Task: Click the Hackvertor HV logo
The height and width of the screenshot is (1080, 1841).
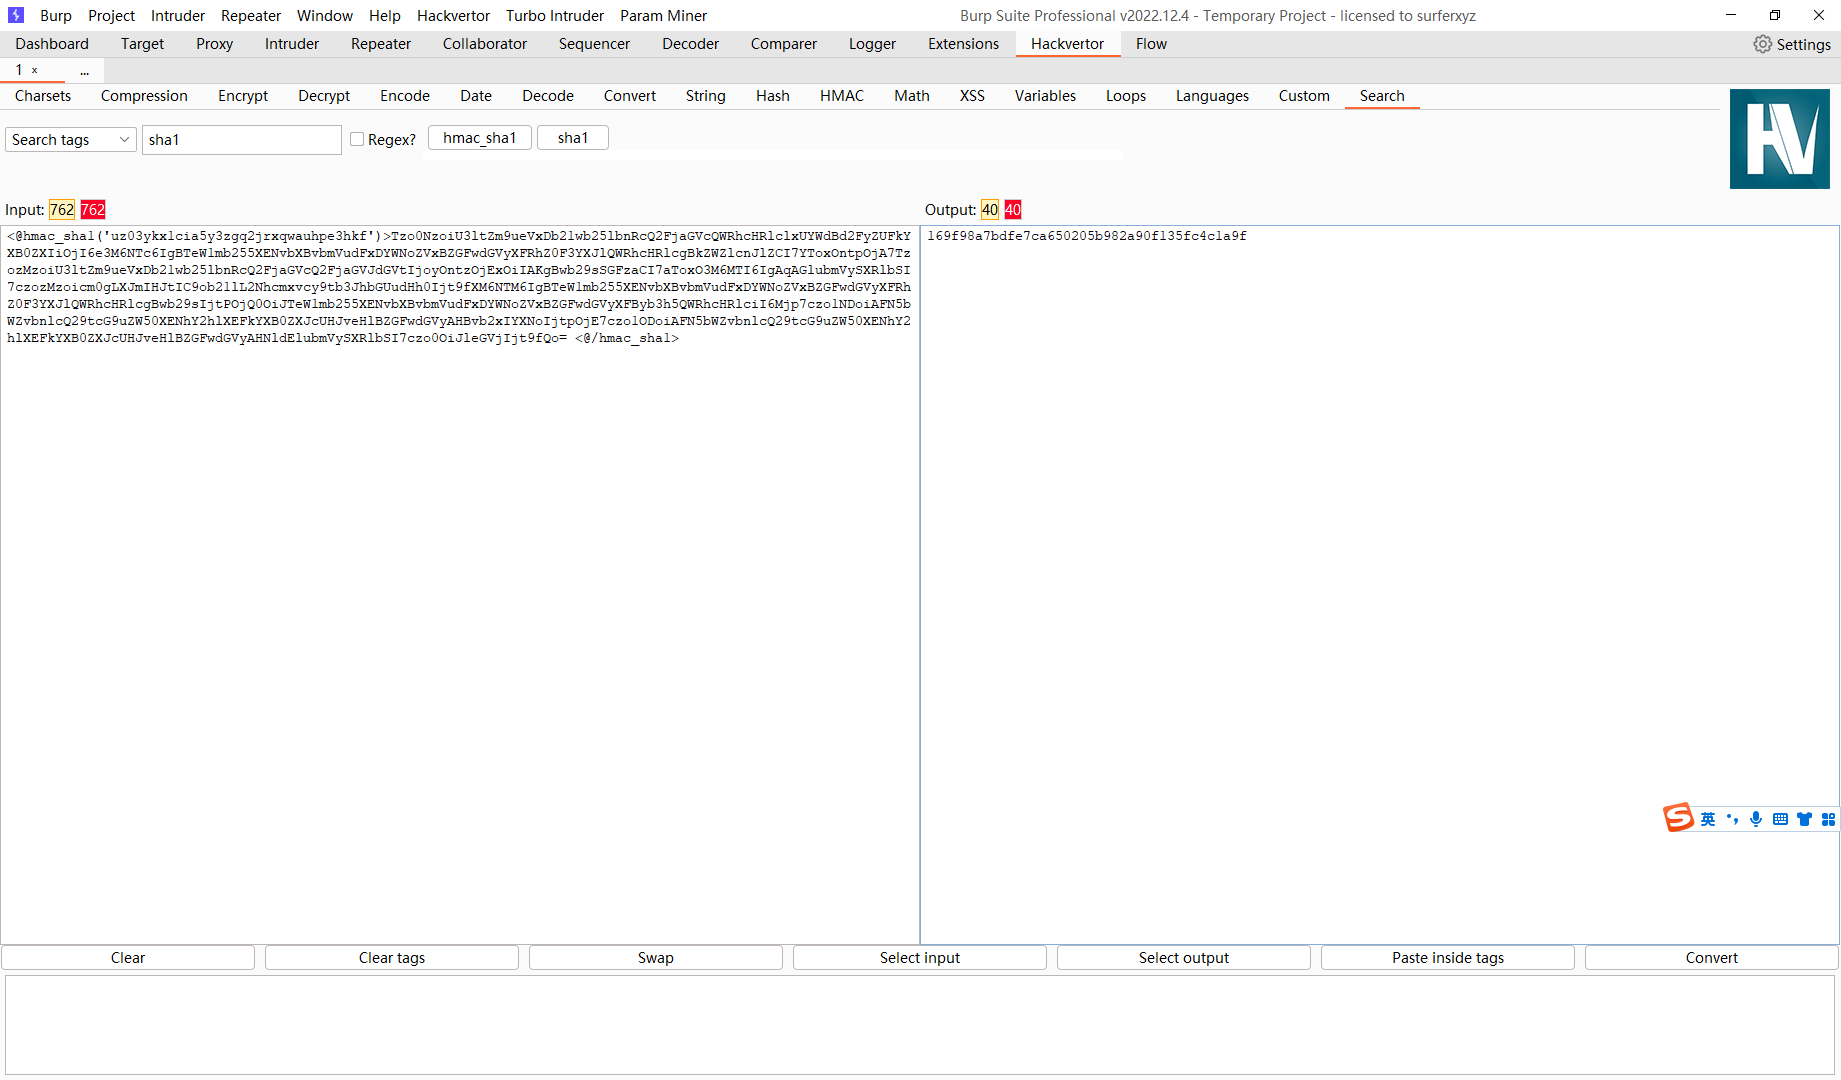Action: (x=1779, y=139)
